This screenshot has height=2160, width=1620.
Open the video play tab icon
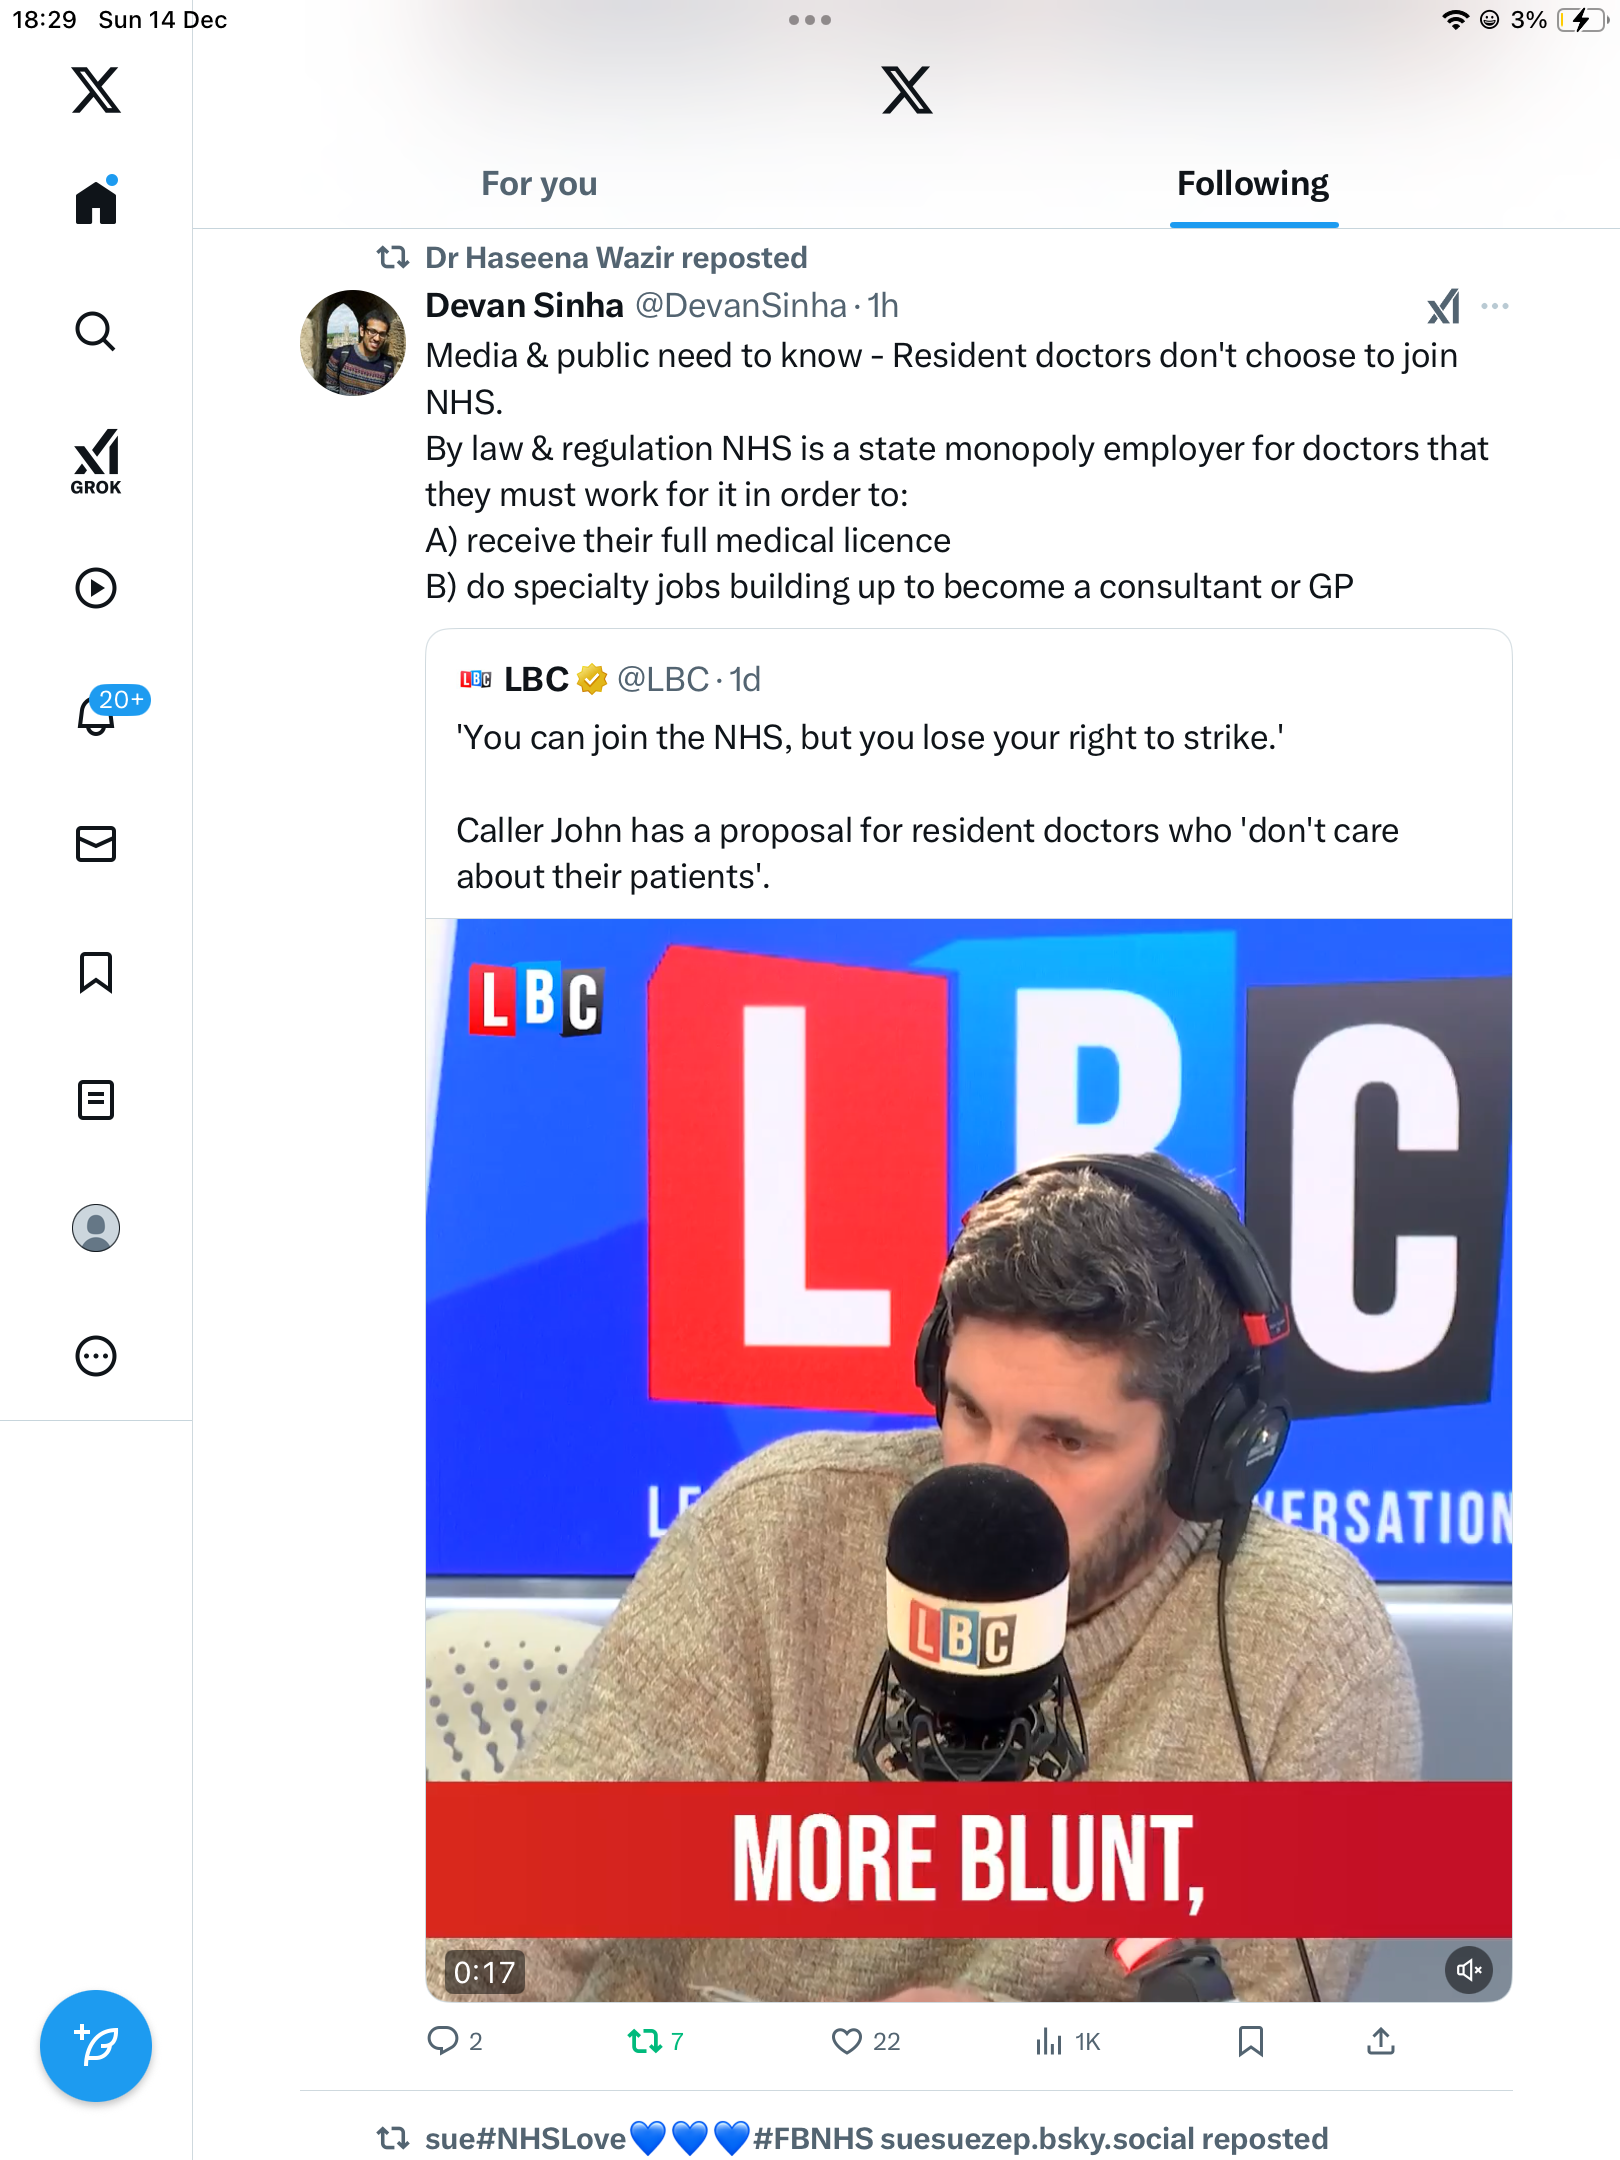[96, 588]
